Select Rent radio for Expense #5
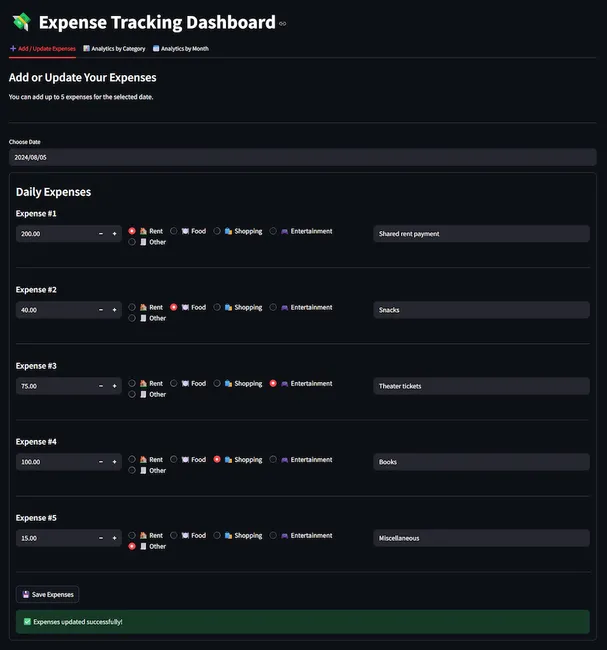 [132, 535]
